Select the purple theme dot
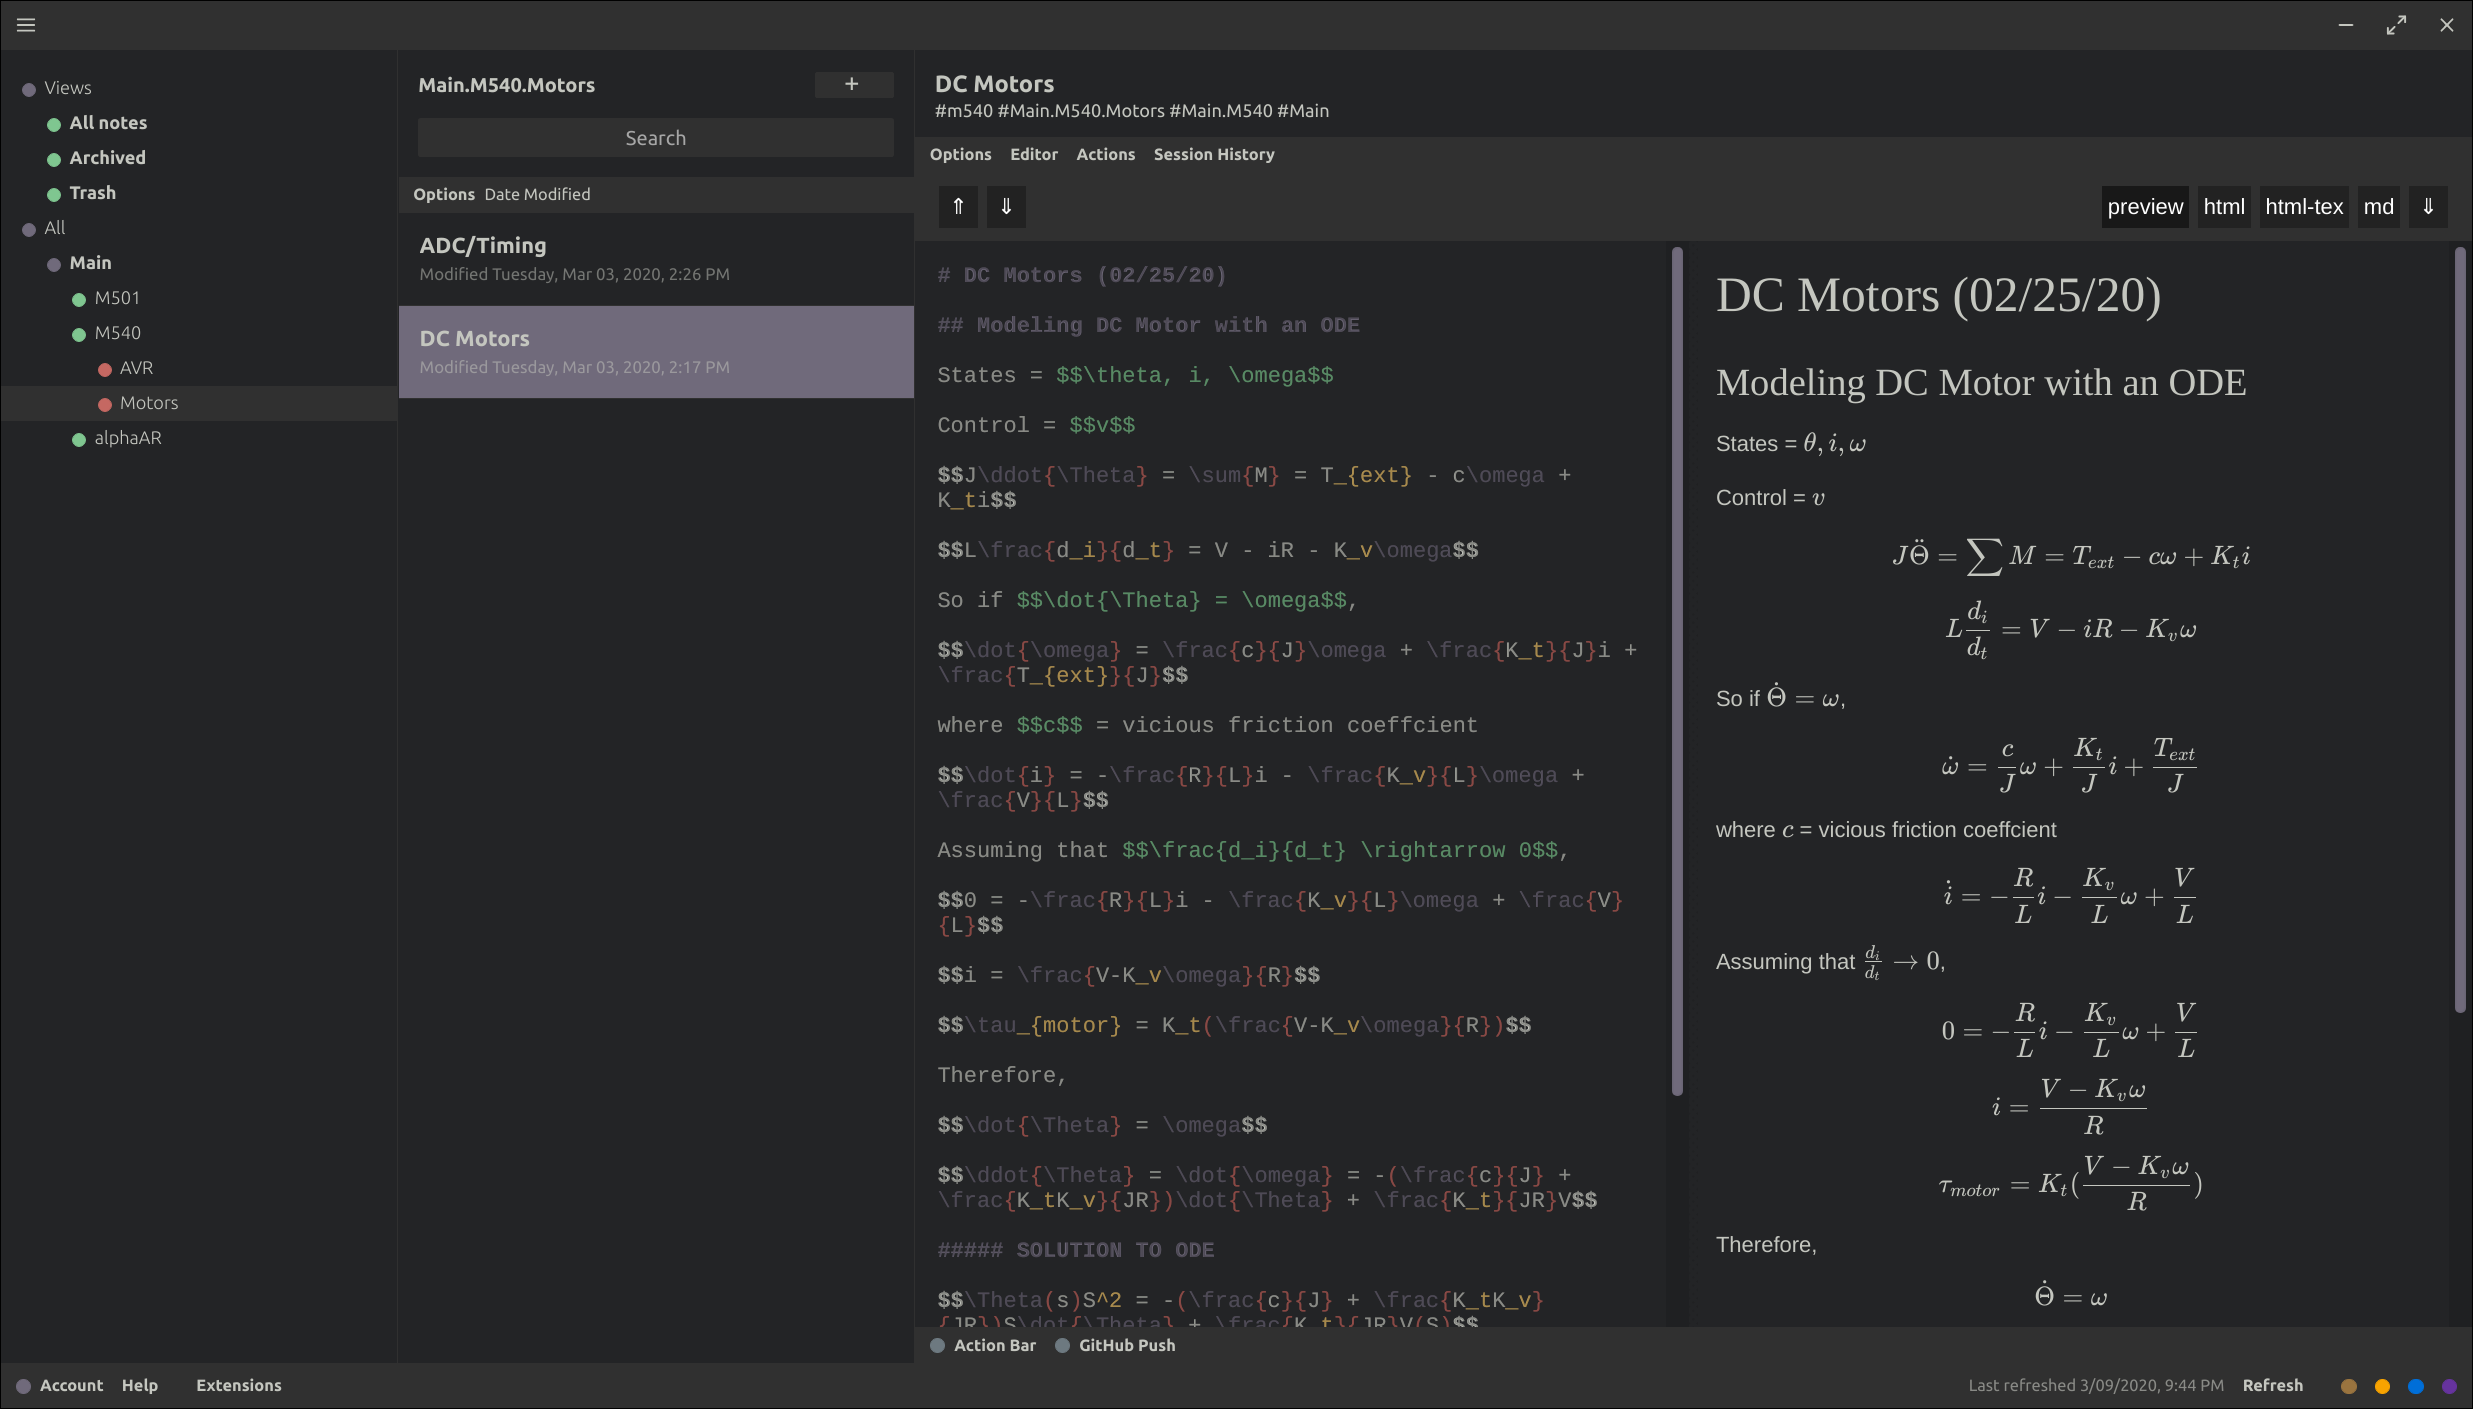 [2449, 1386]
